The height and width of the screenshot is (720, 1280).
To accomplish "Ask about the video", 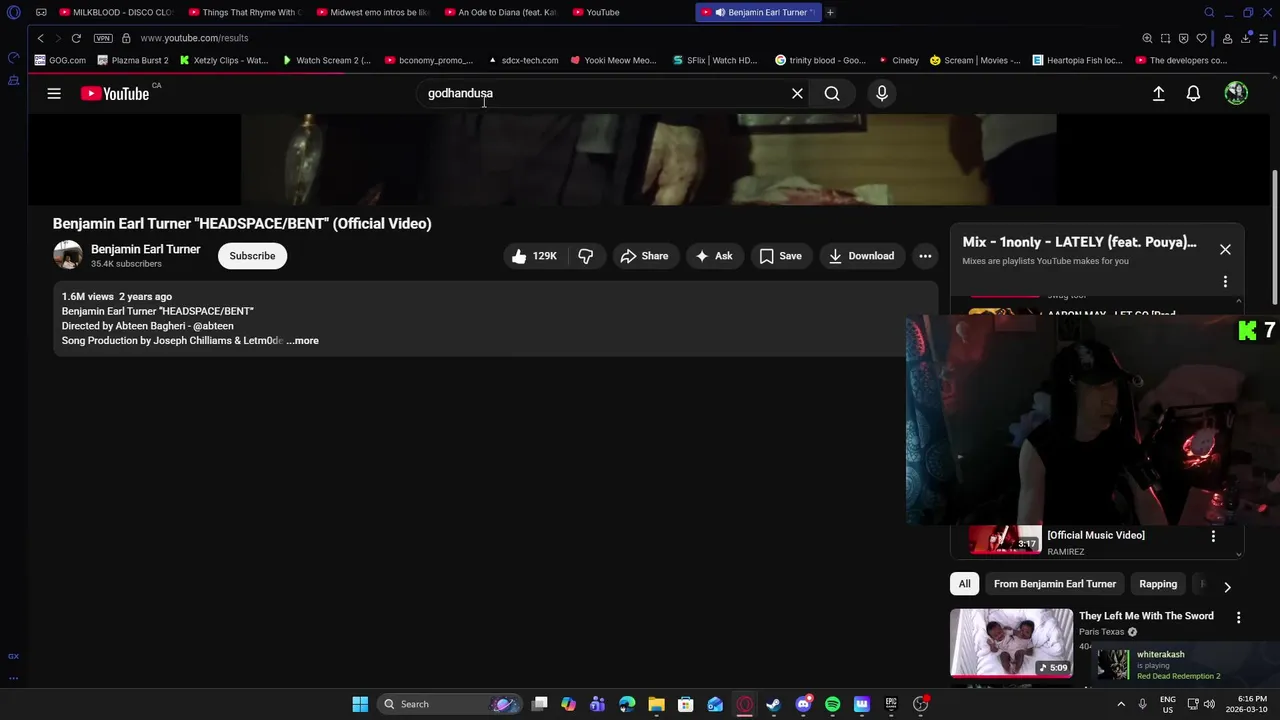I will pyautogui.click(x=714, y=256).
